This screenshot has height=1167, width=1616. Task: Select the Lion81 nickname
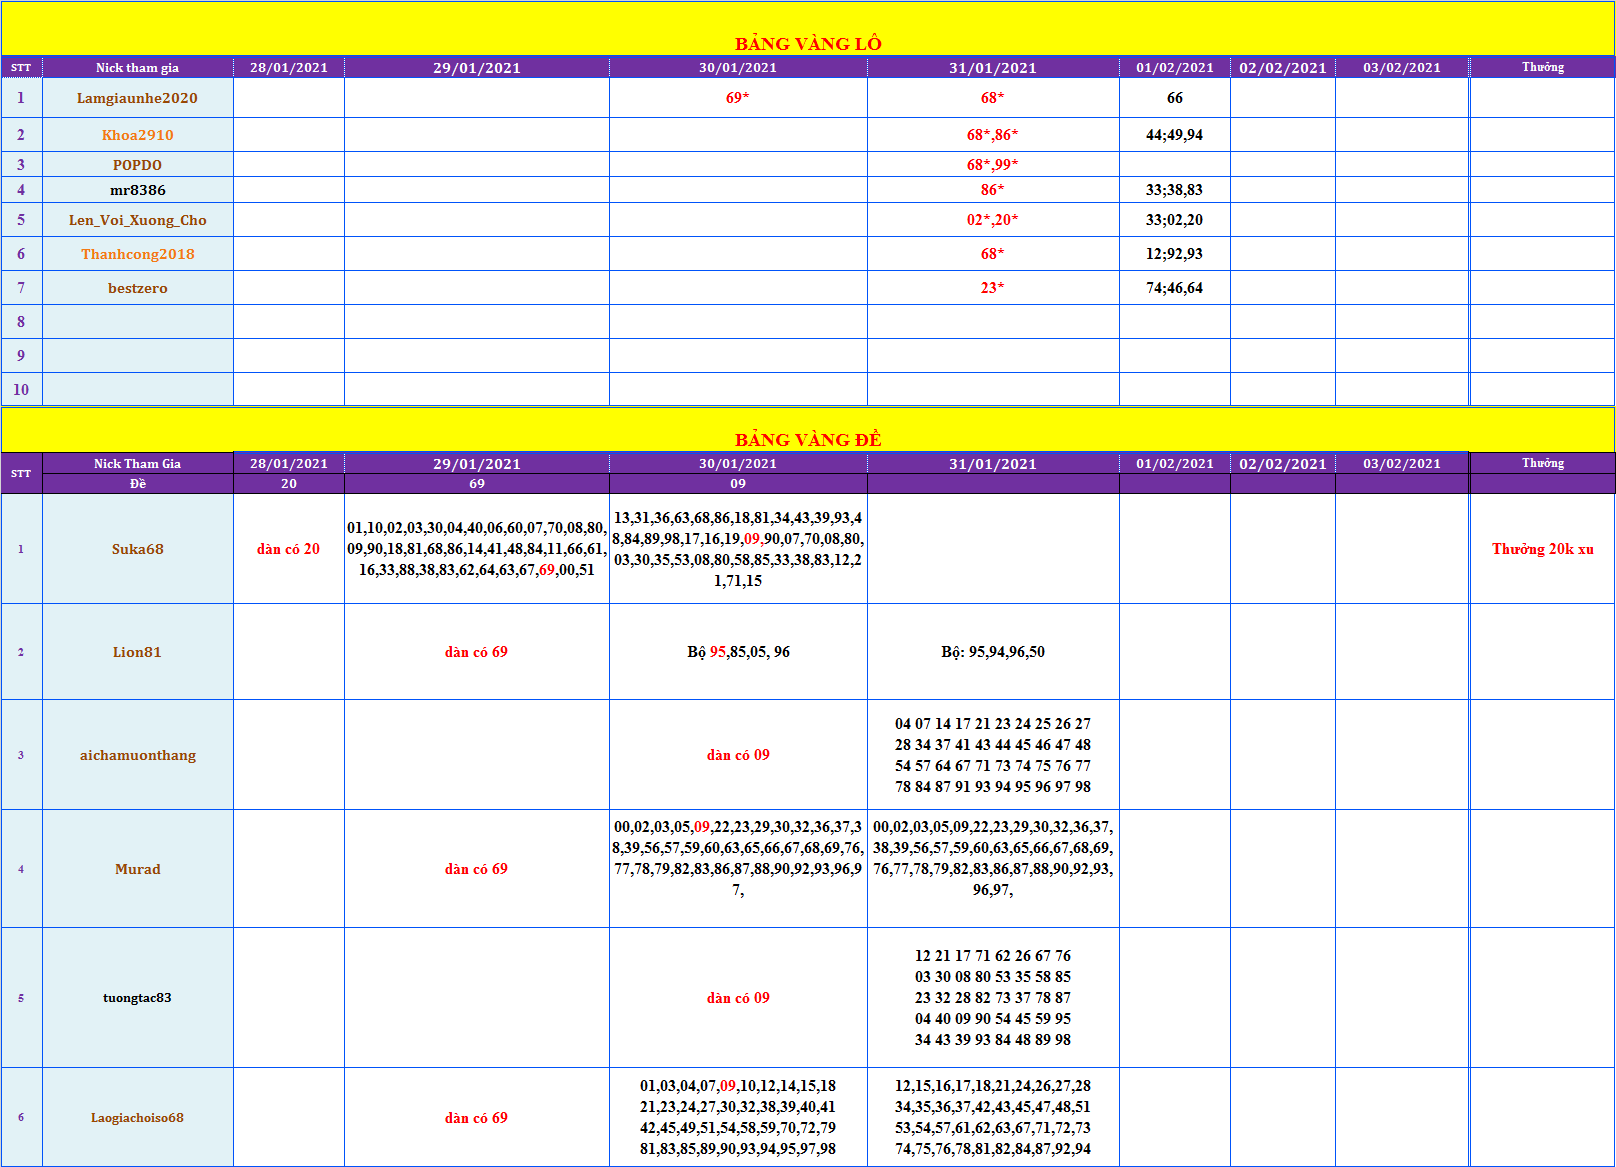(137, 652)
